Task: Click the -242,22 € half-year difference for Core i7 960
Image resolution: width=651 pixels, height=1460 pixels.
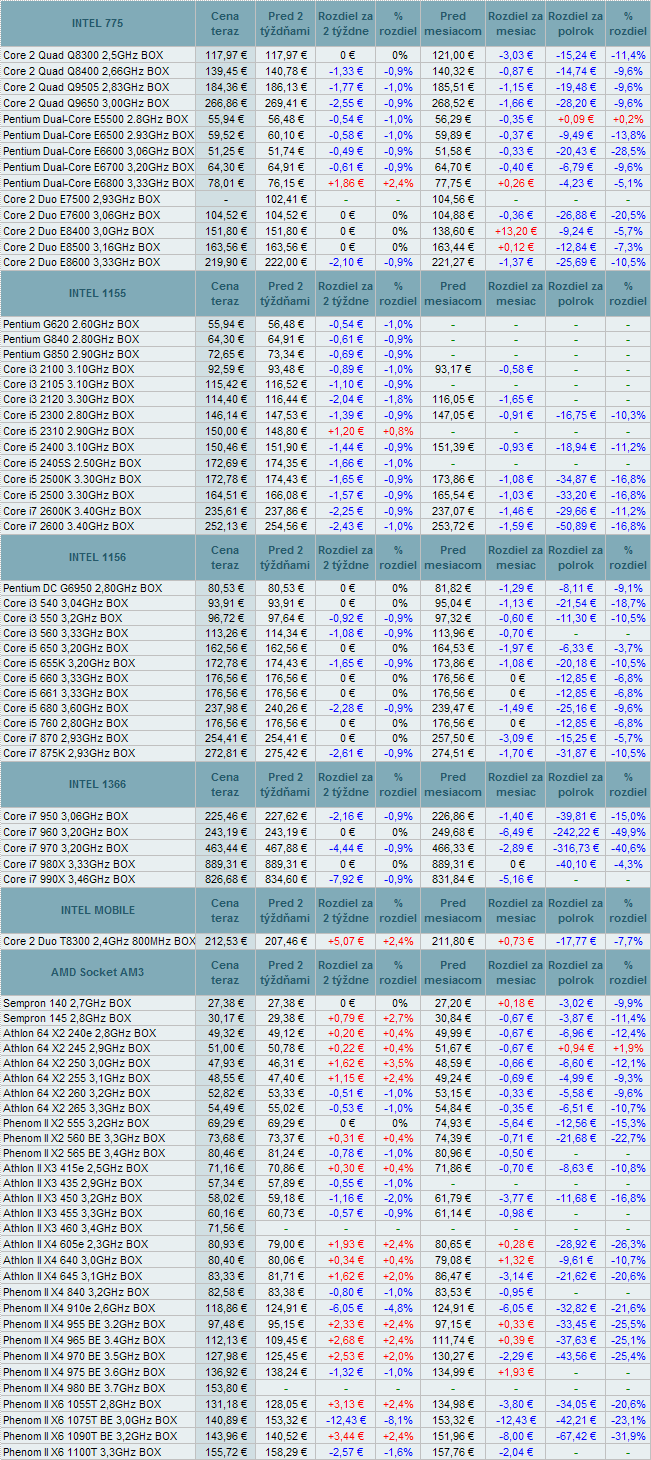Action: 575,832
